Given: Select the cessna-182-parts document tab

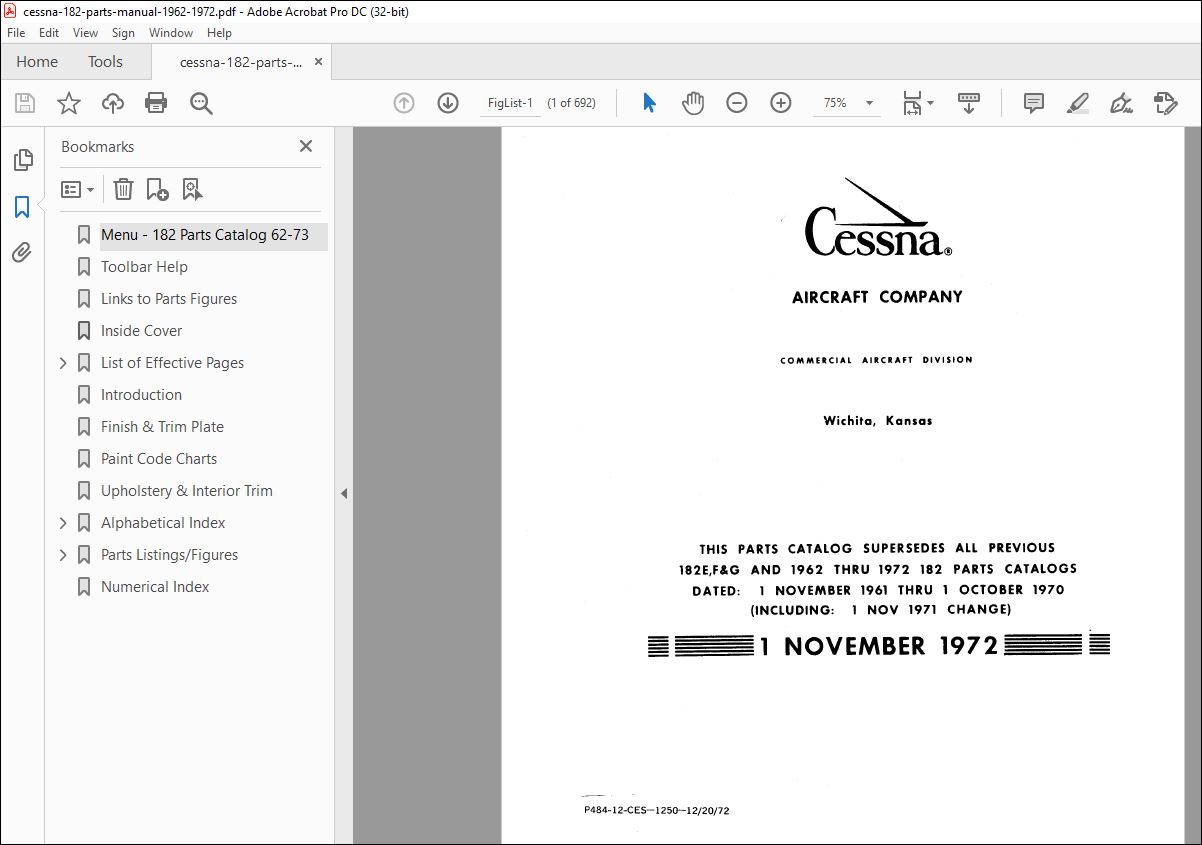Looking at the screenshot, I should coord(240,62).
